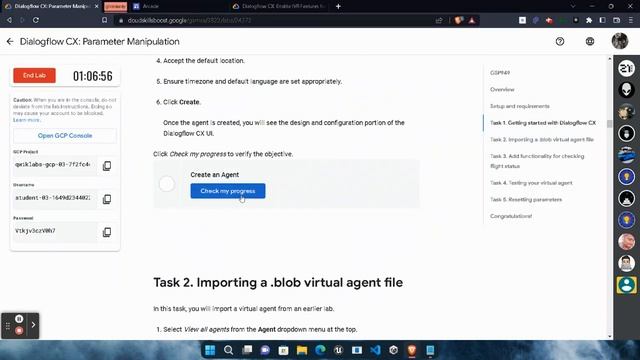Open Unreal Engine icon in taskbar
This screenshot has height=360, width=640.
tap(338, 350)
